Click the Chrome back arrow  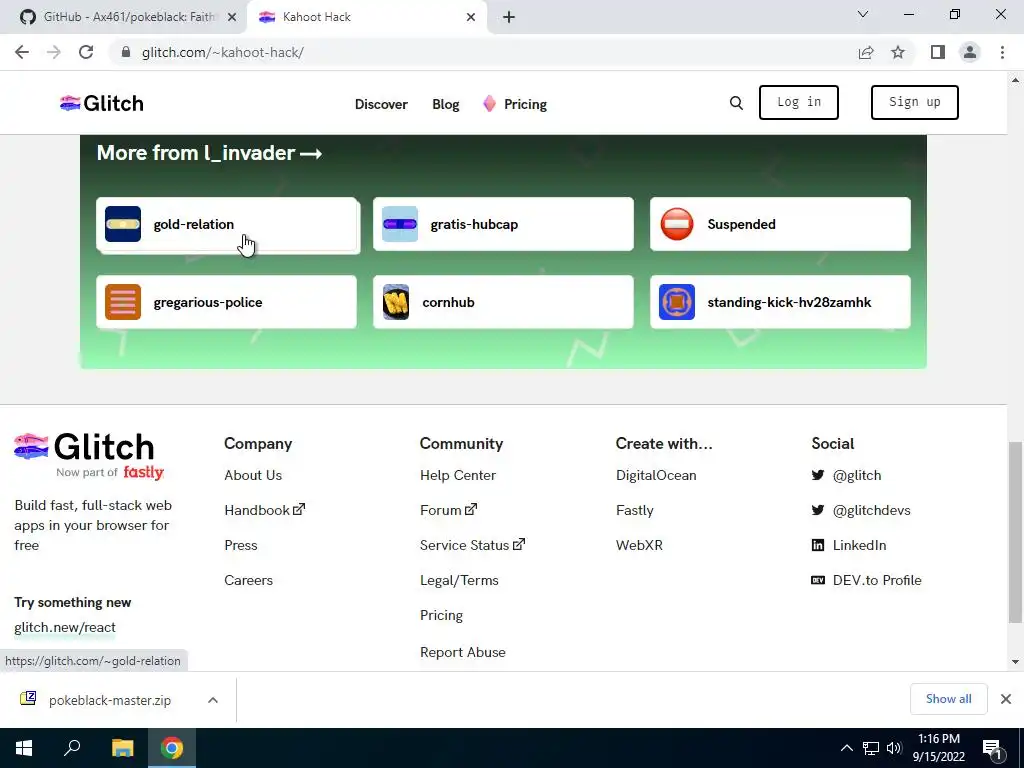[22, 52]
